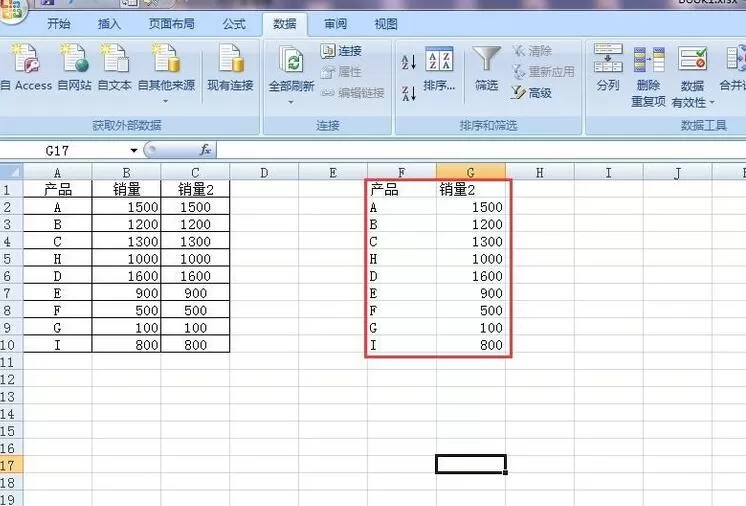Select column D header

pos(264,172)
